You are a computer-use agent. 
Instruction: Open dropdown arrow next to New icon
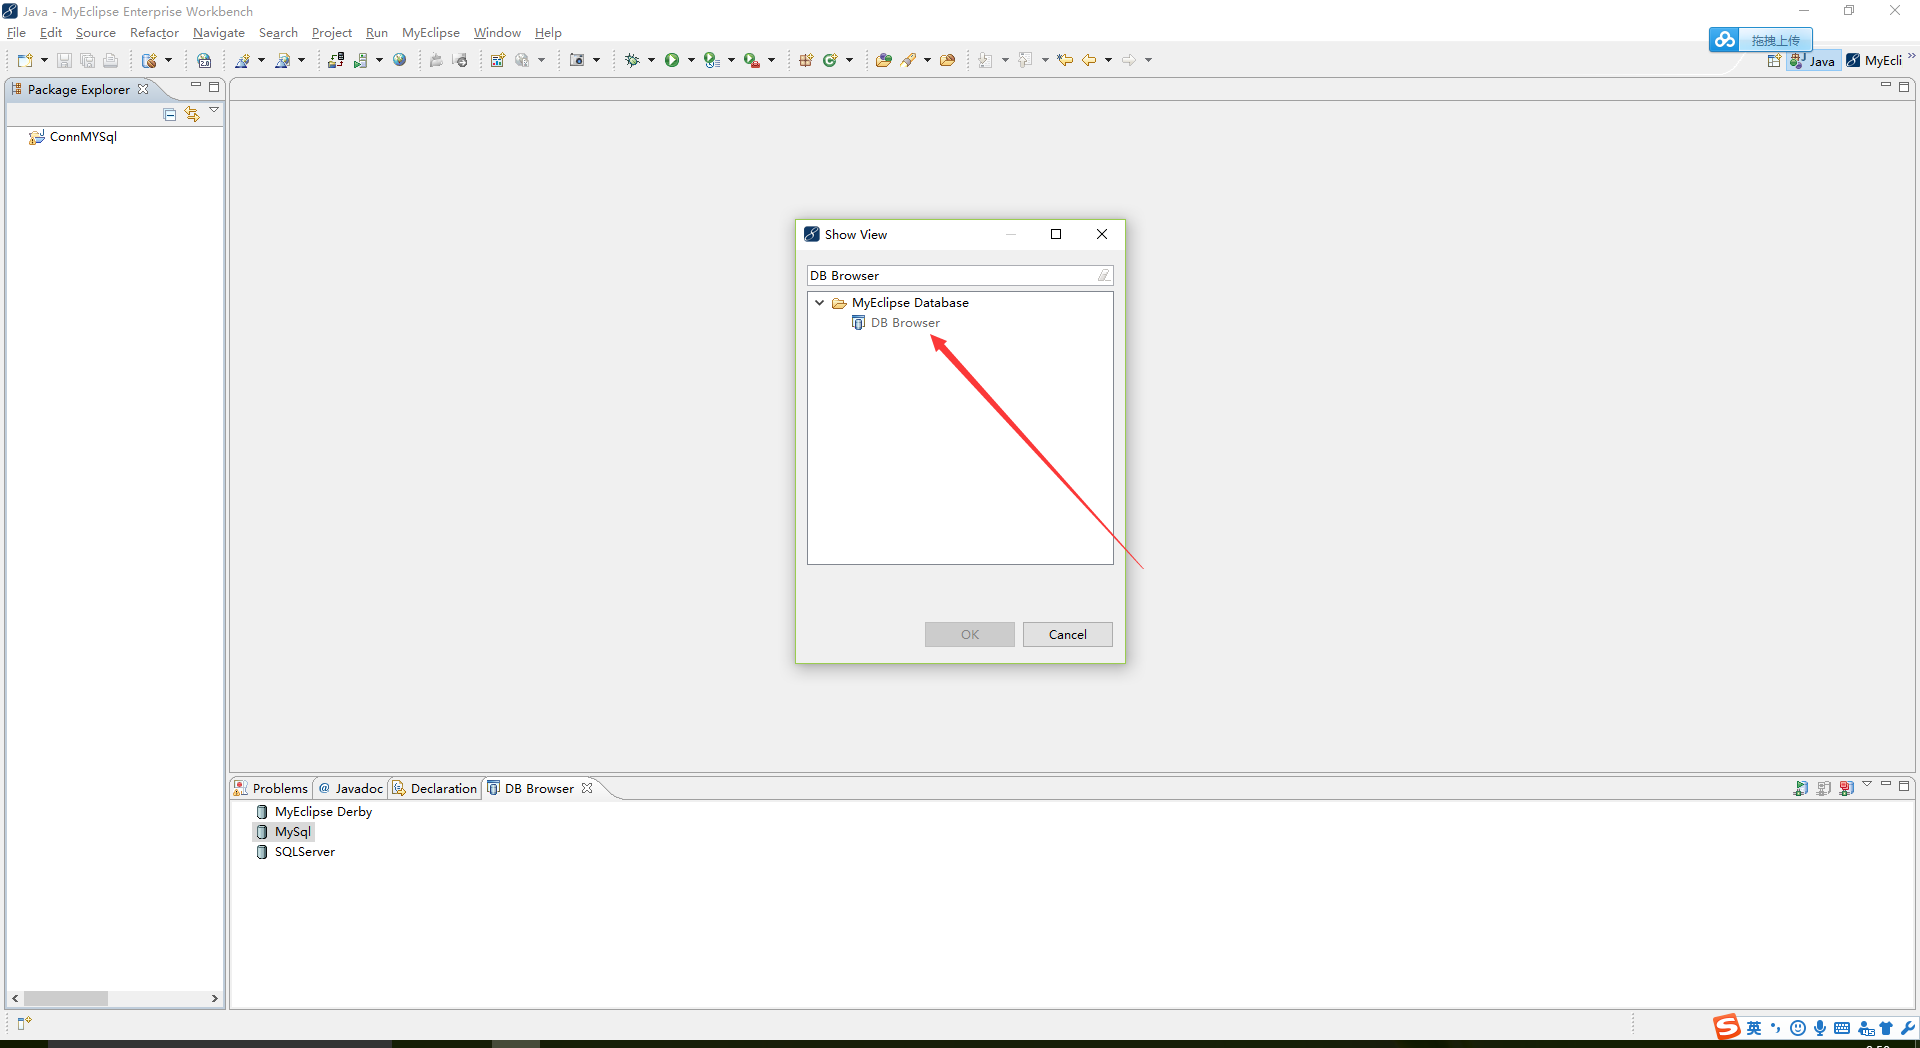click(44, 60)
